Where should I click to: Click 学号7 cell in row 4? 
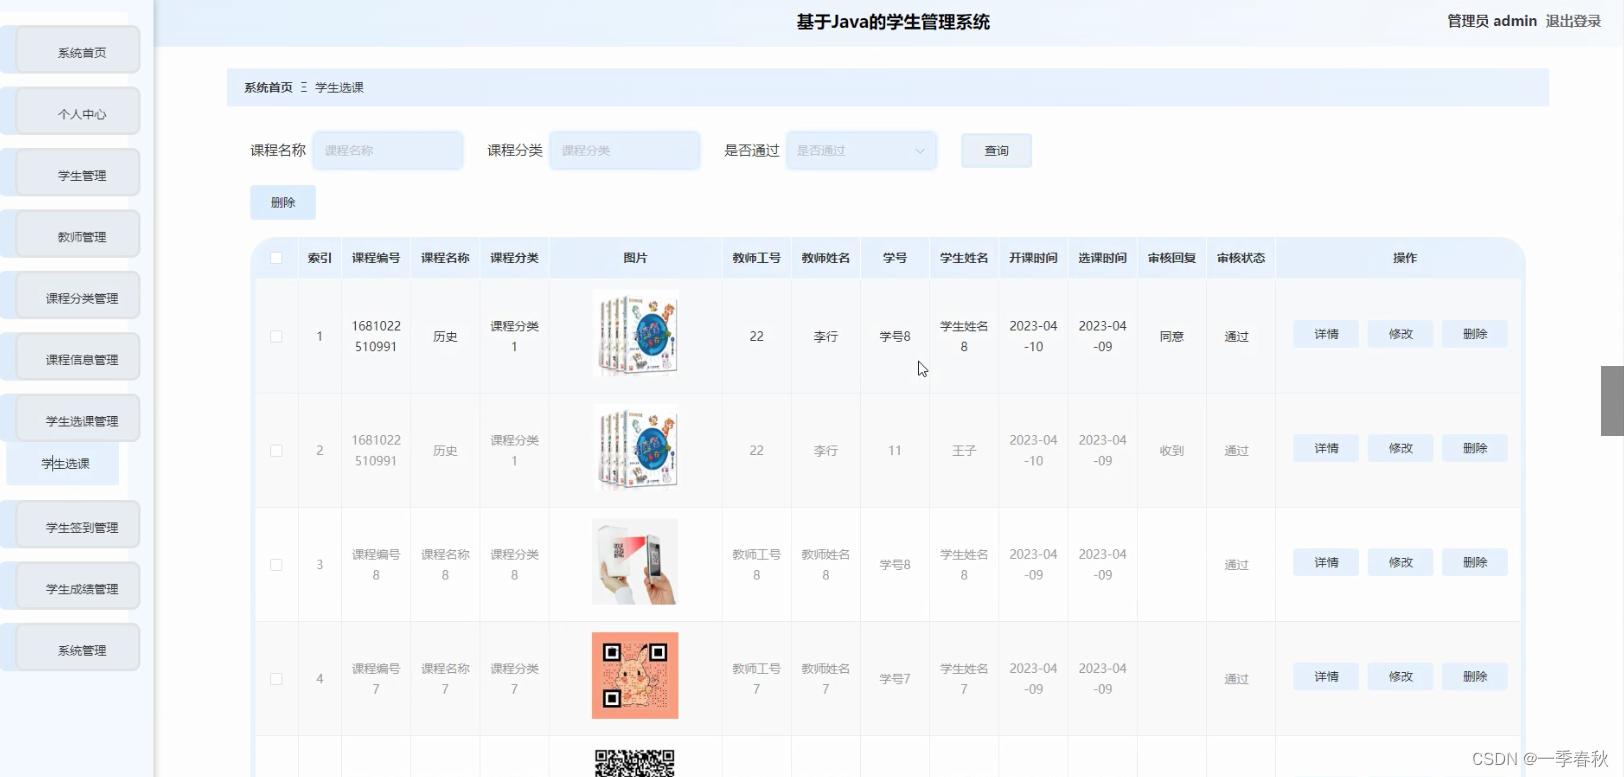point(895,679)
